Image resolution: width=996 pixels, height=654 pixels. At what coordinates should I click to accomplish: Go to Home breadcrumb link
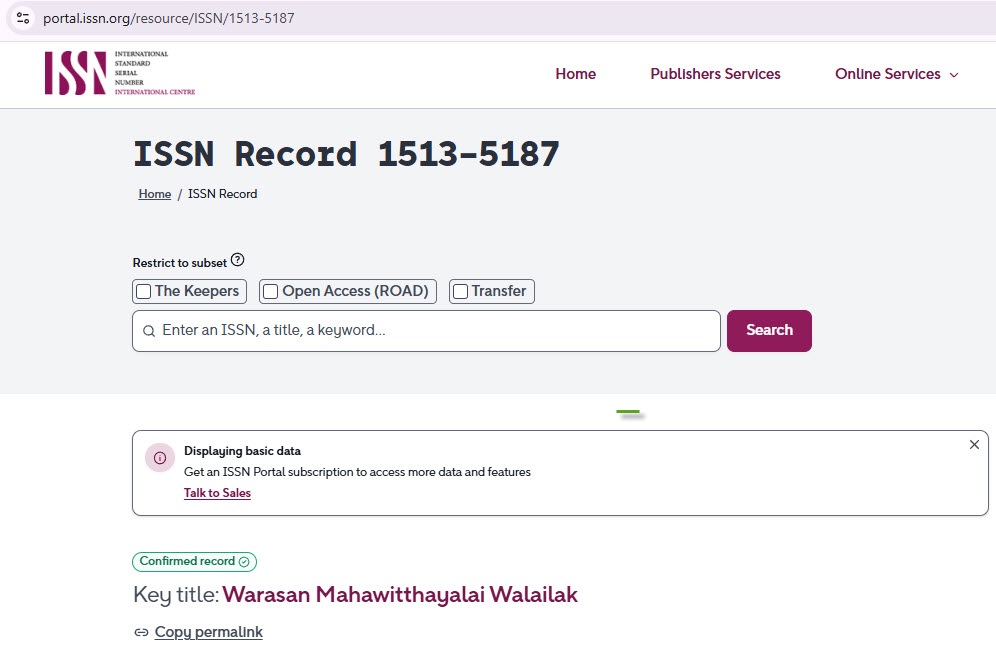155,194
